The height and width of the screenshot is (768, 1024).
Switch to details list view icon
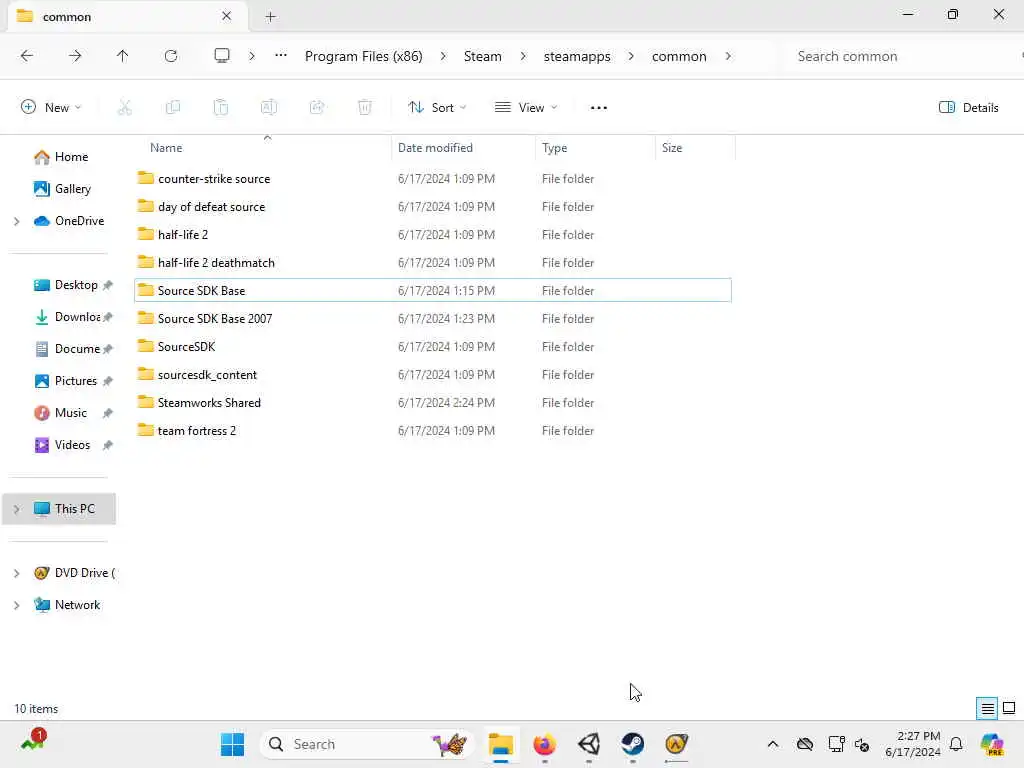click(987, 708)
